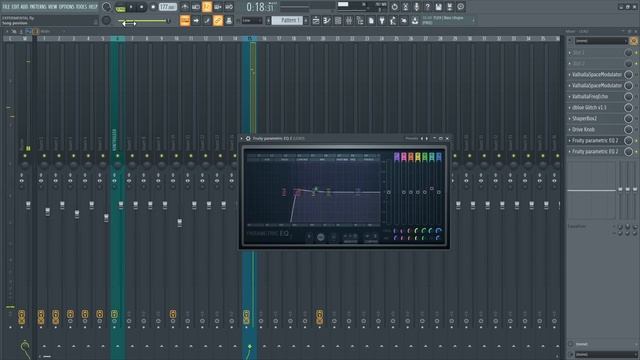Click the transport Play button
This screenshot has height=360, width=640.
click(x=131, y=7)
